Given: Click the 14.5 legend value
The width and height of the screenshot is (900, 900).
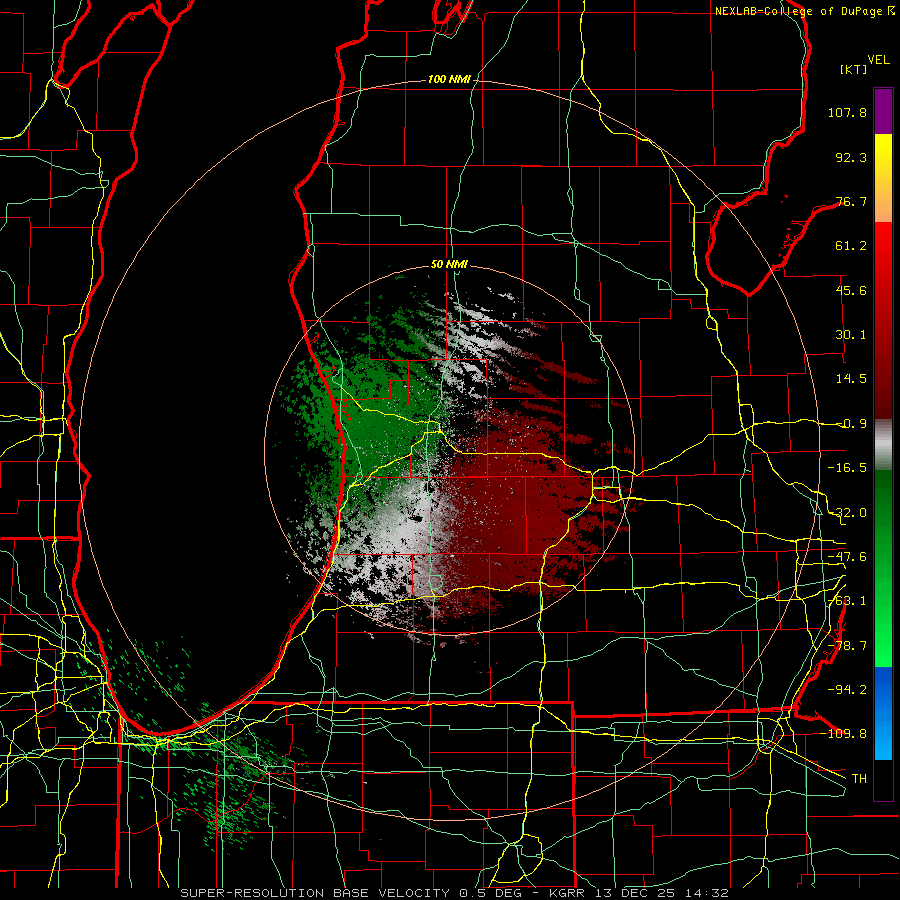Looking at the screenshot, I should pos(851,379).
